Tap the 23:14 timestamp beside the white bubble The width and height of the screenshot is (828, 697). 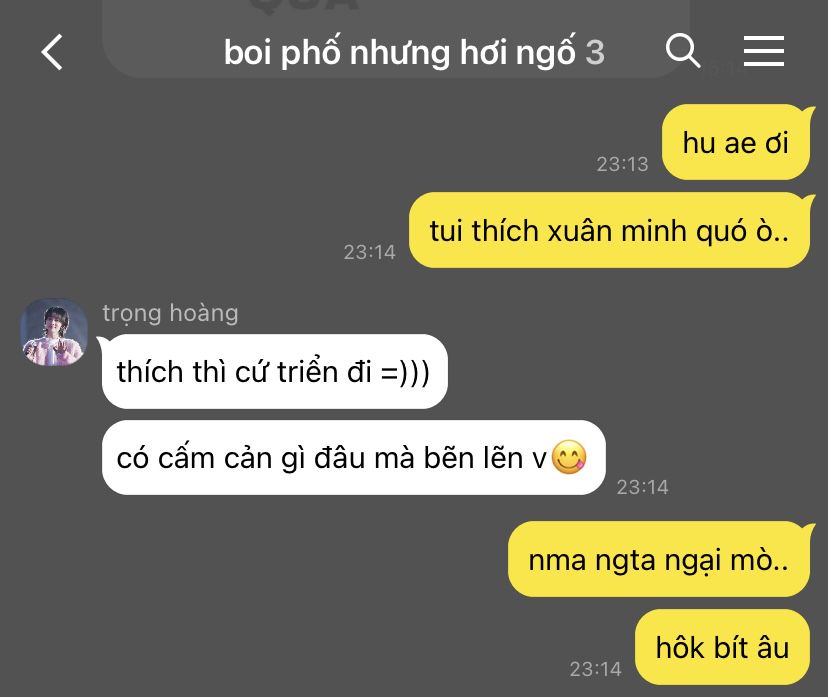point(642,487)
